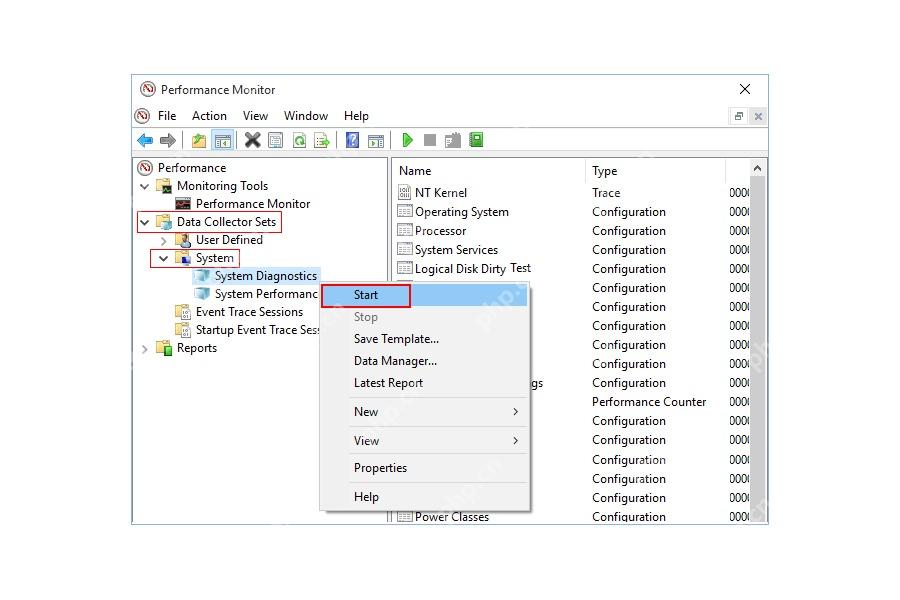The width and height of the screenshot is (900, 600).
Task: Open the View menu in menu bar
Action: (255, 115)
